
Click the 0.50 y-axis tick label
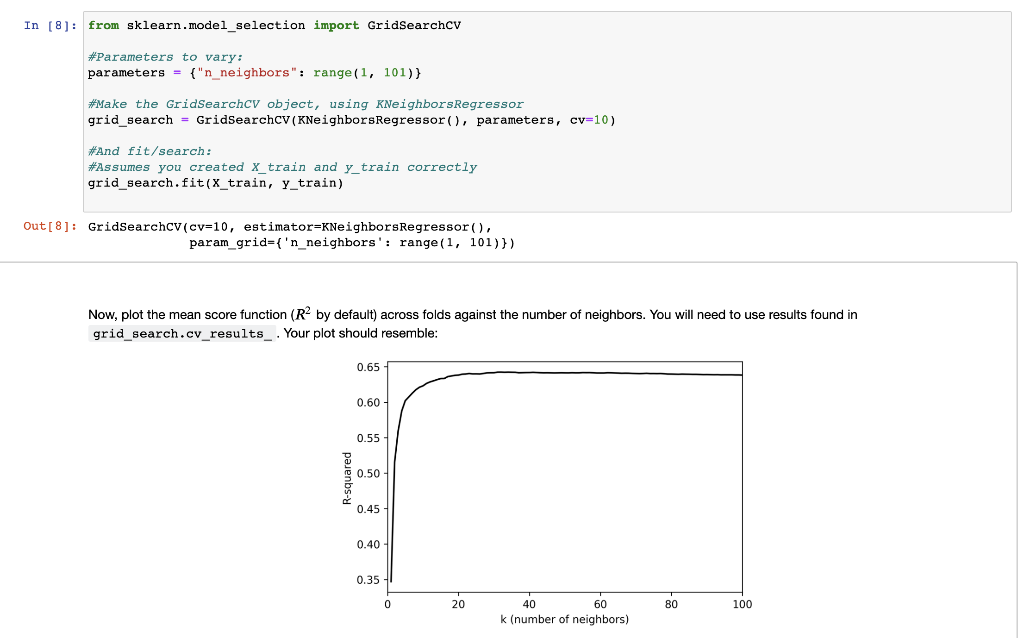(x=368, y=473)
